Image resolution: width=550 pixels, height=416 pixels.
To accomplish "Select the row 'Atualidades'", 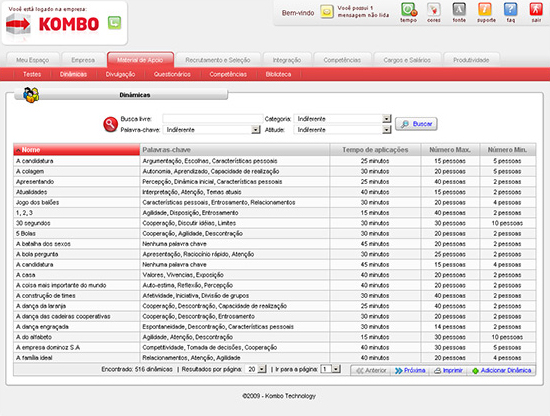I will (x=275, y=192).
